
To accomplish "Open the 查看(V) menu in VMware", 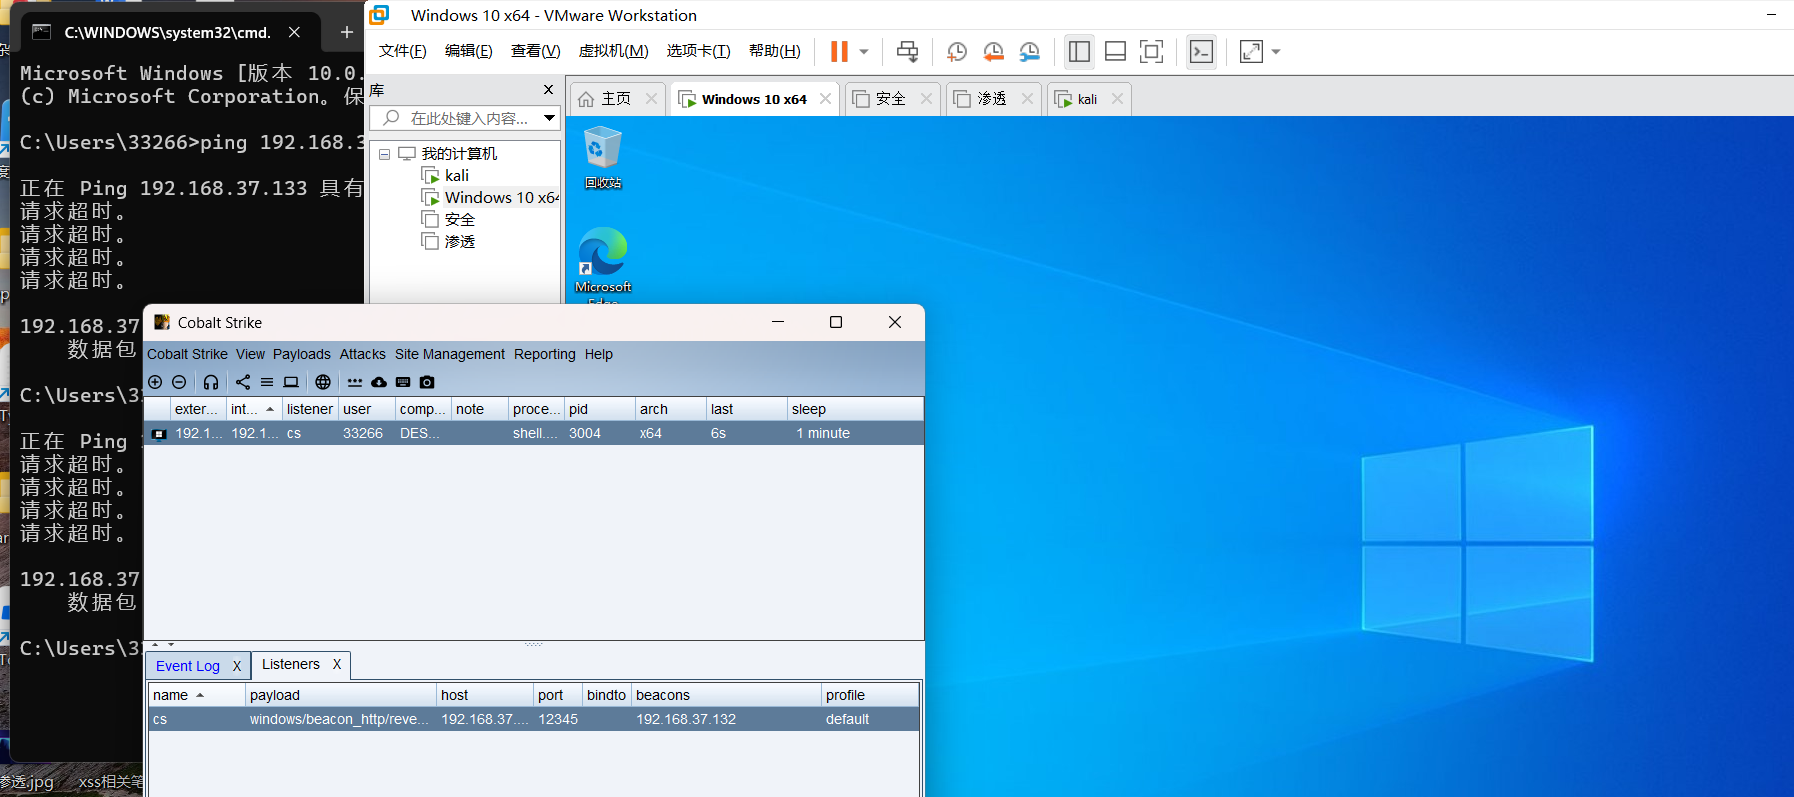I will pos(536,51).
